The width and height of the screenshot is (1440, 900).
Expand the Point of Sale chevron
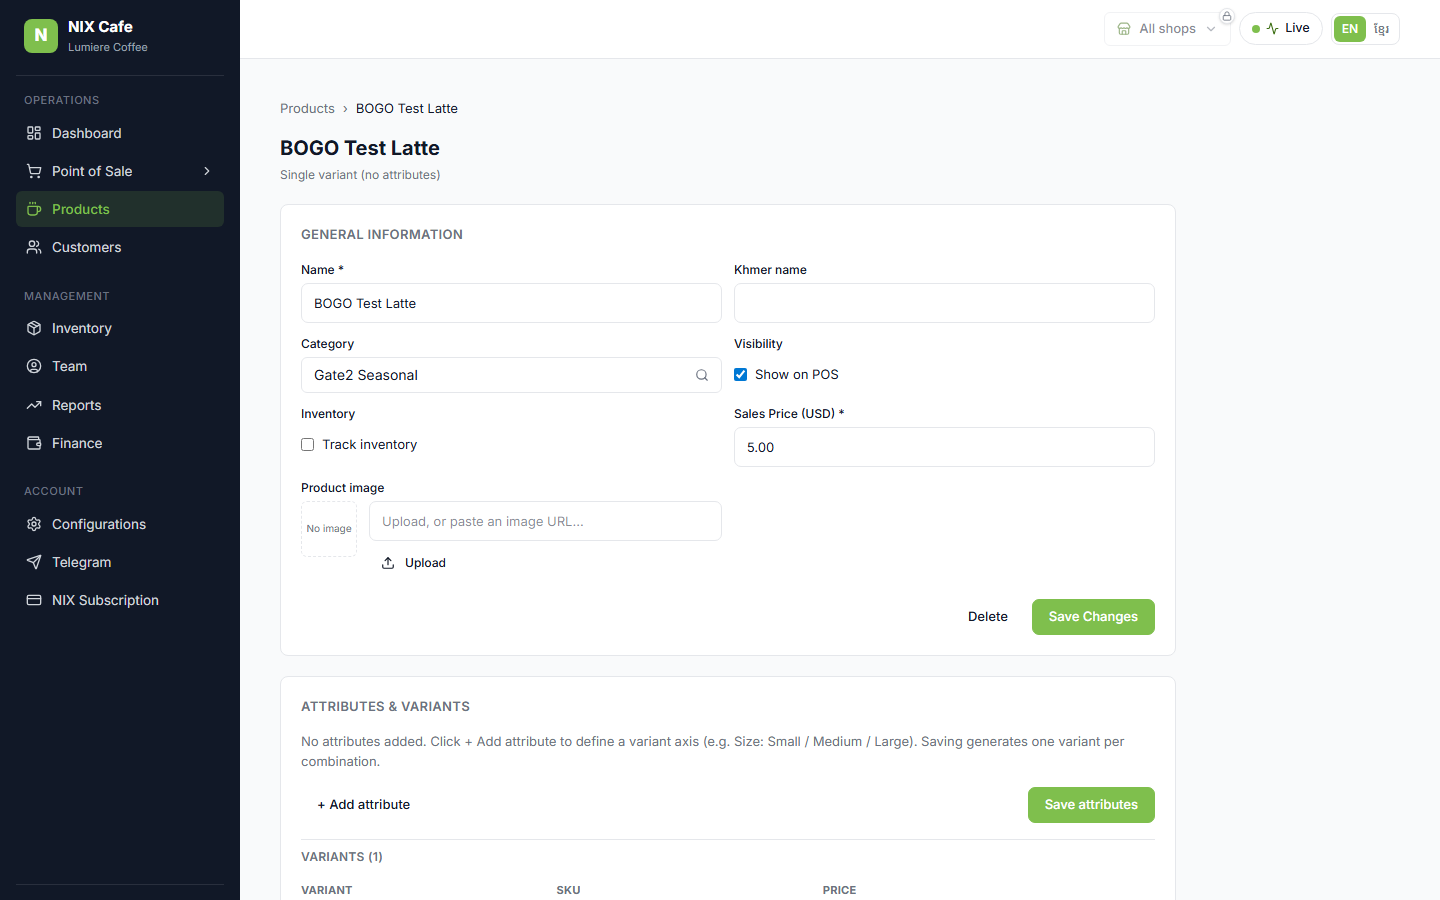click(207, 171)
